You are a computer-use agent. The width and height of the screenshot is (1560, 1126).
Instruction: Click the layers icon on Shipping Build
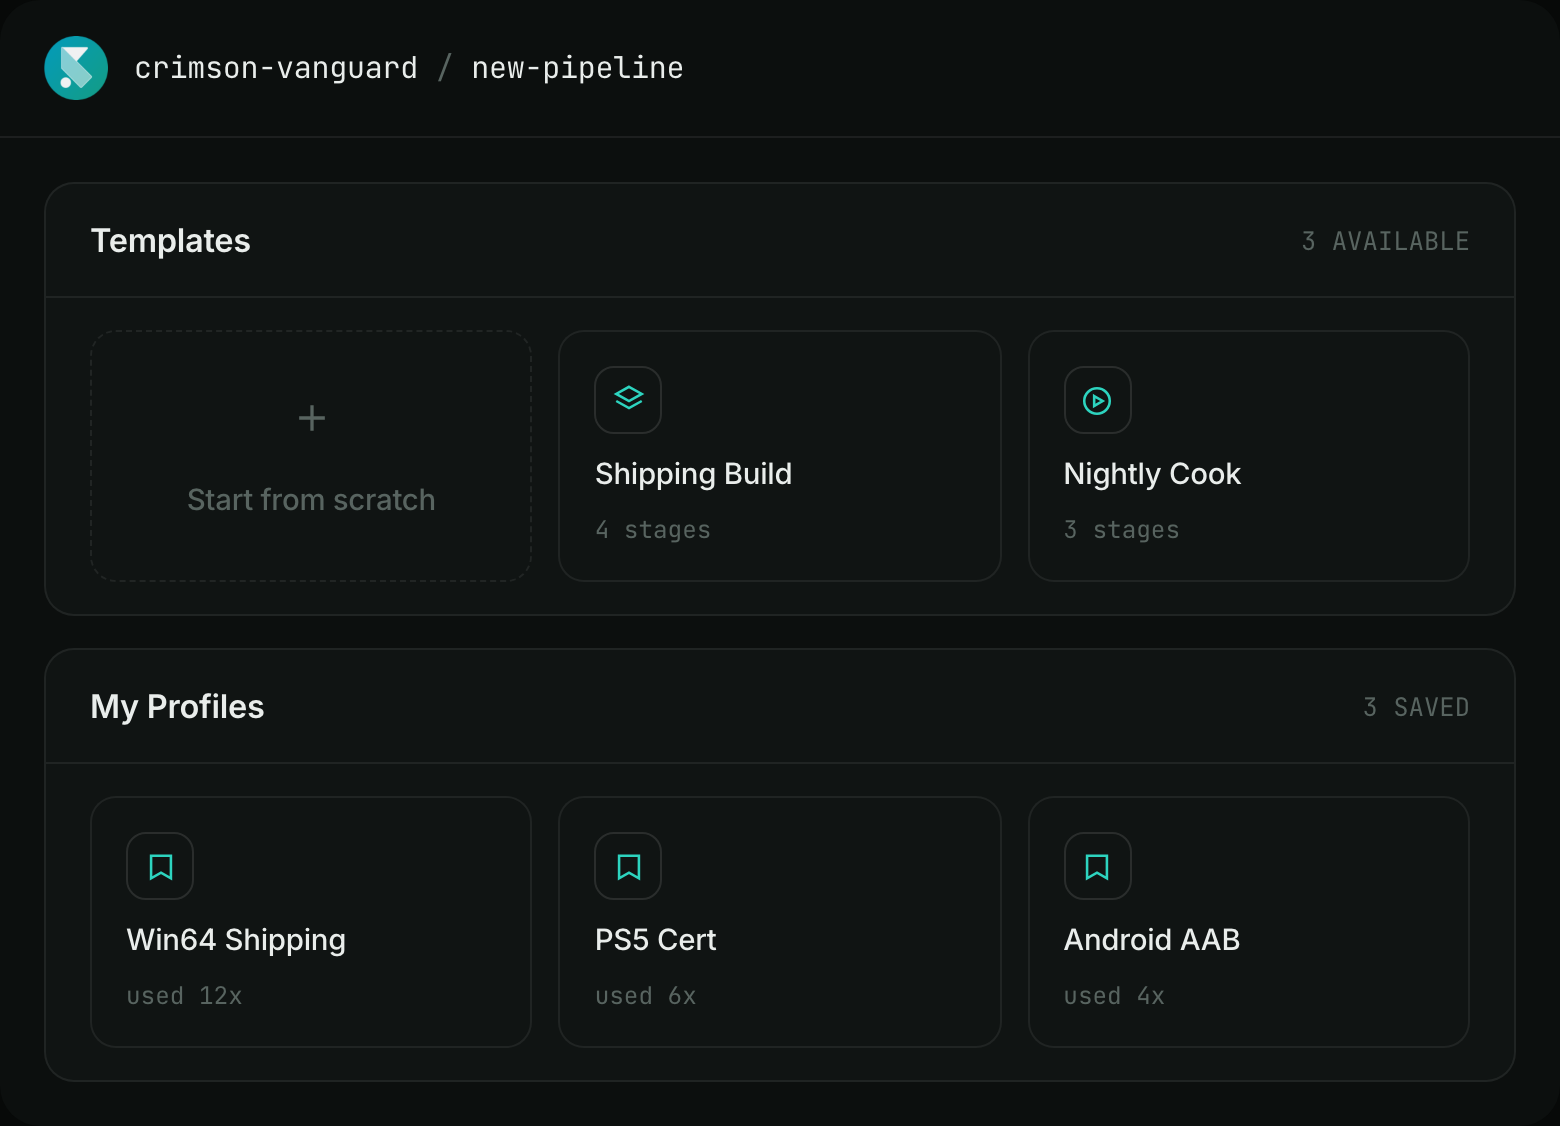pos(628,400)
